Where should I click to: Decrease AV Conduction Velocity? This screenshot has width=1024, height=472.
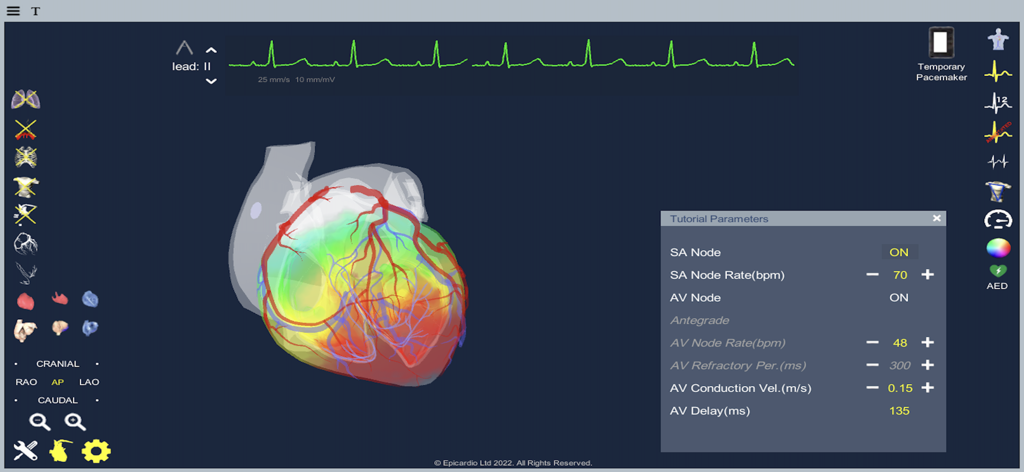872,388
